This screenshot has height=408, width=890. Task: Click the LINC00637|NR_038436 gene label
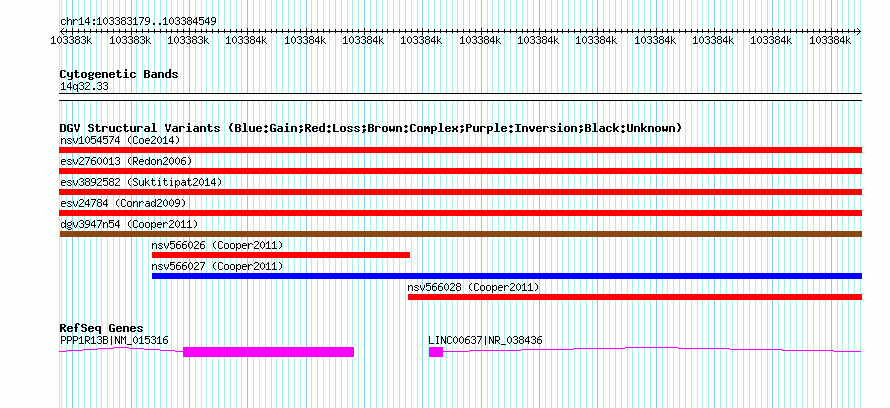coord(485,340)
